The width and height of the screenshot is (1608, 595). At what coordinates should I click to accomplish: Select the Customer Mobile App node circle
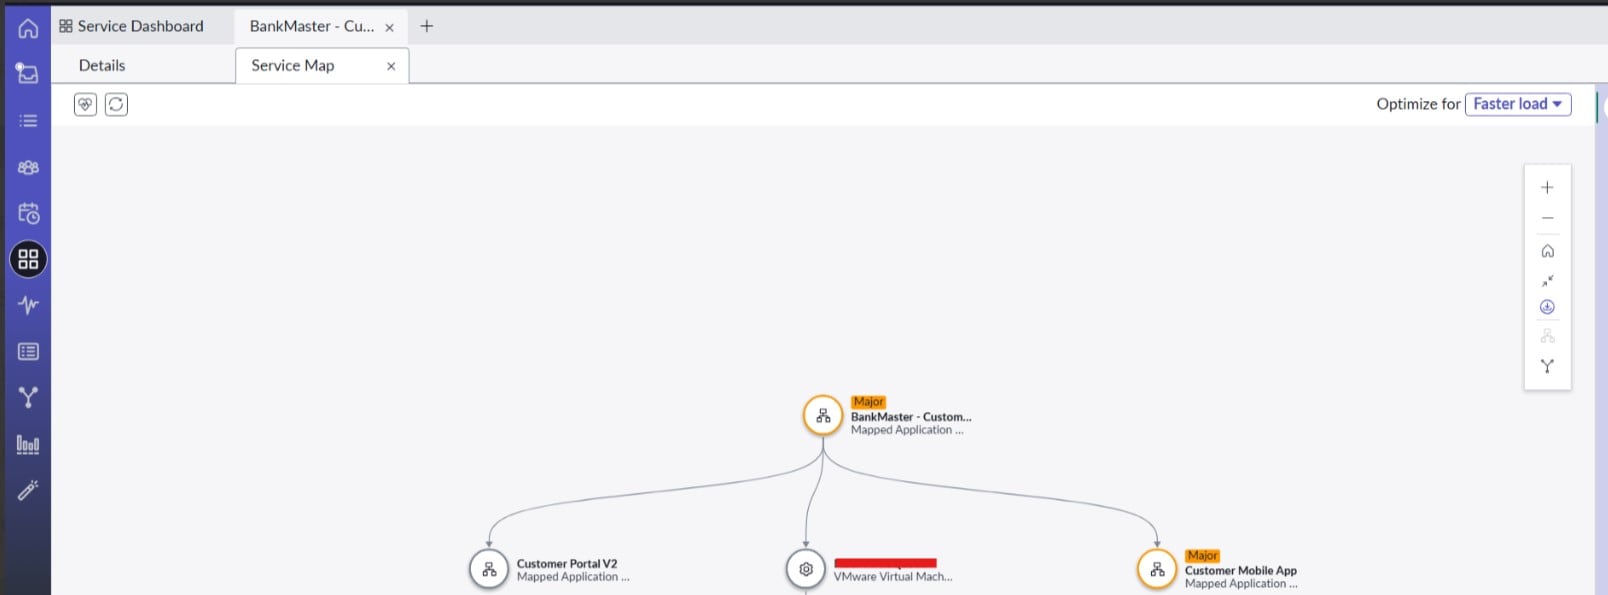1157,569
